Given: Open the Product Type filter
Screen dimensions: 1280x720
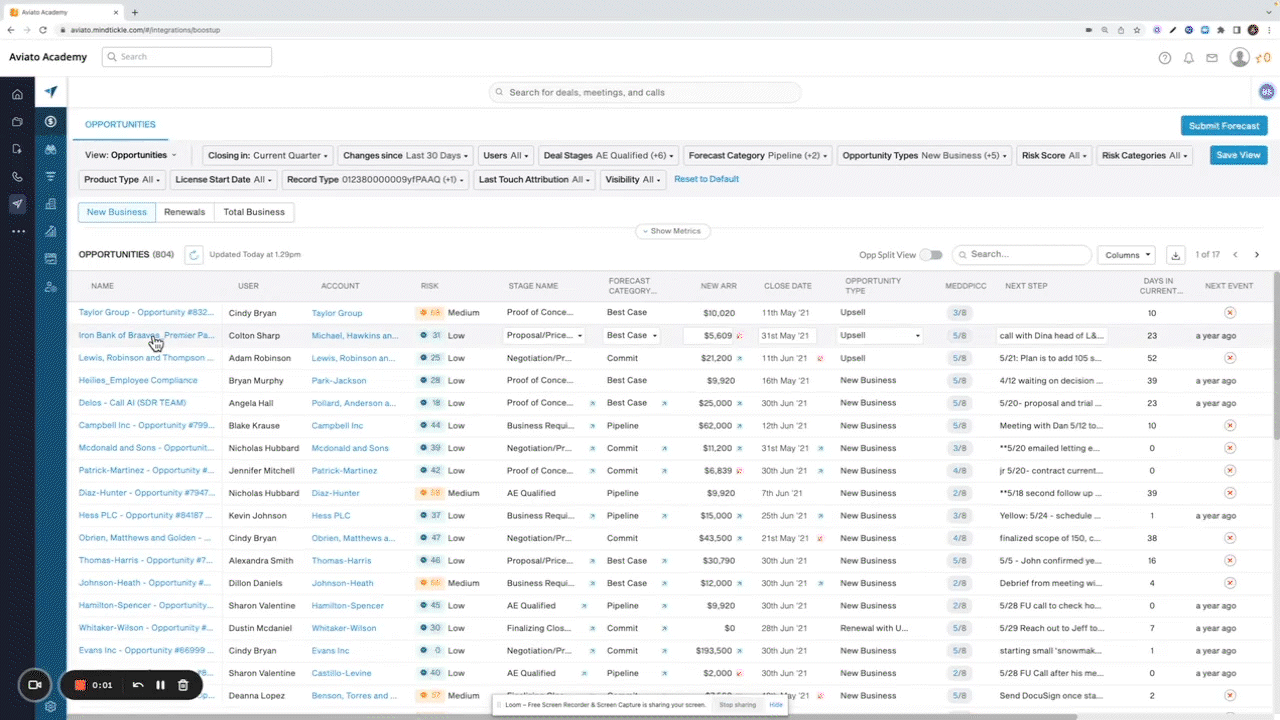Looking at the screenshot, I should click(122, 180).
